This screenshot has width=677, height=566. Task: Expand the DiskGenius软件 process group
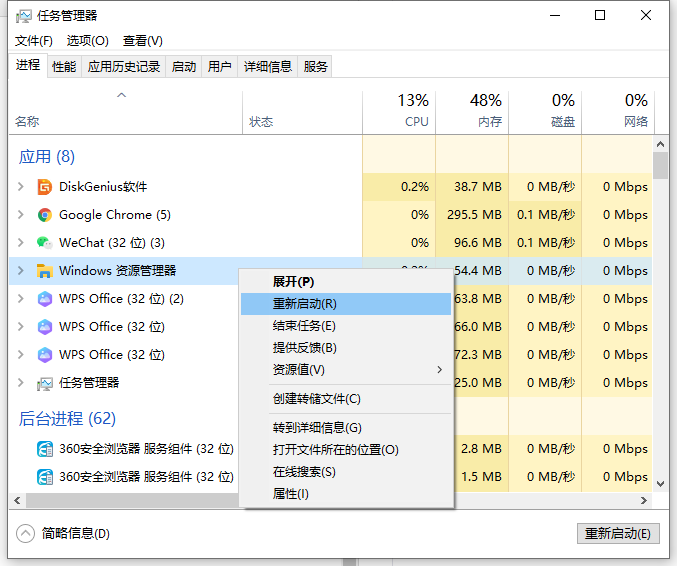point(21,187)
